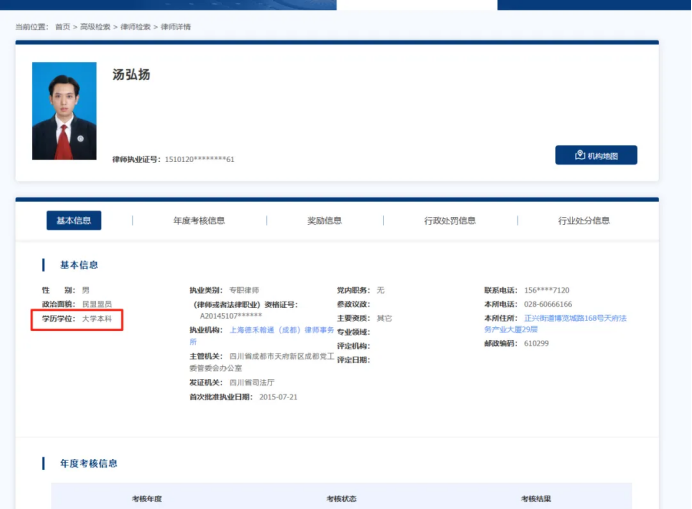This screenshot has width=692, height=509.
Task: Click the lawyer's portrait photo
Action: [64, 111]
